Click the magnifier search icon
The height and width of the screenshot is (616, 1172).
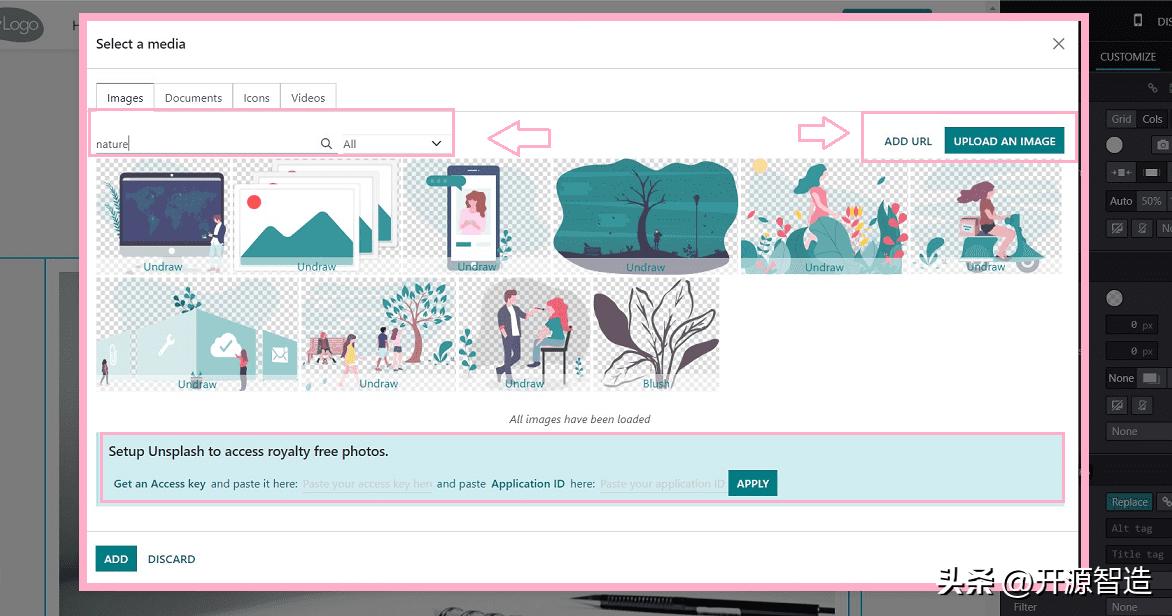[326, 144]
